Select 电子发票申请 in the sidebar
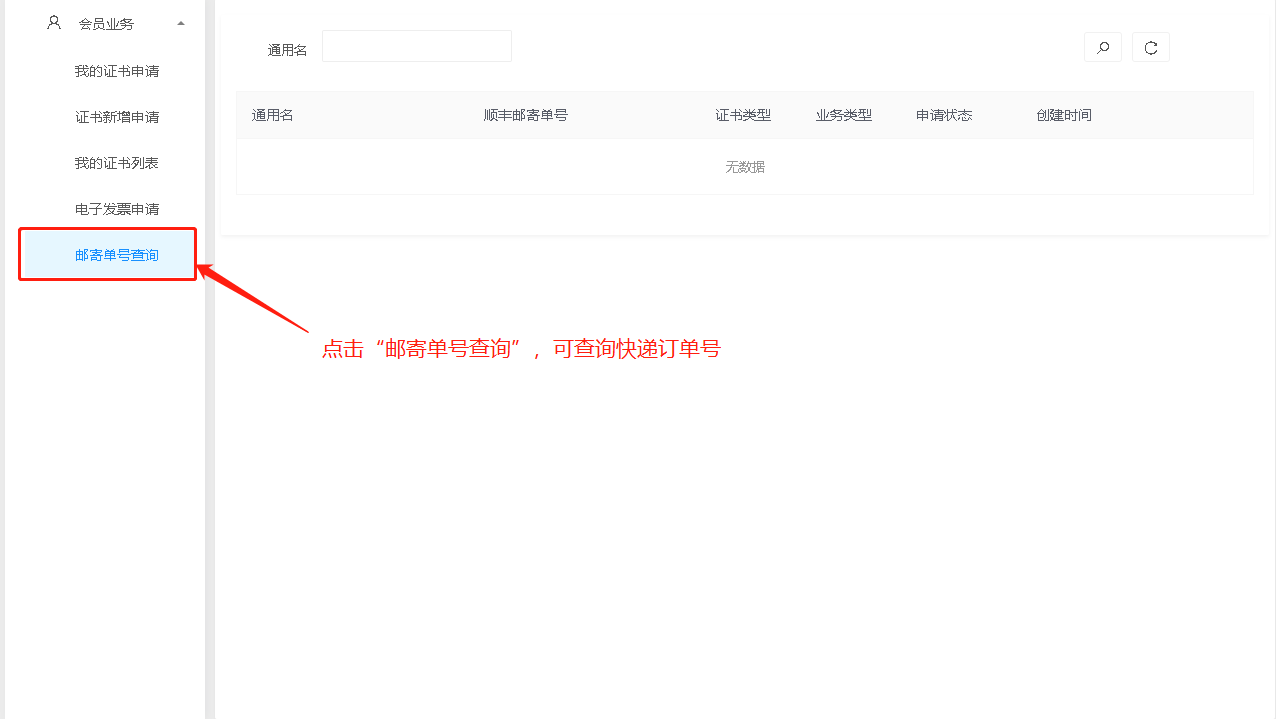The height and width of the screenshot is (719, 1276). point(116,209)
